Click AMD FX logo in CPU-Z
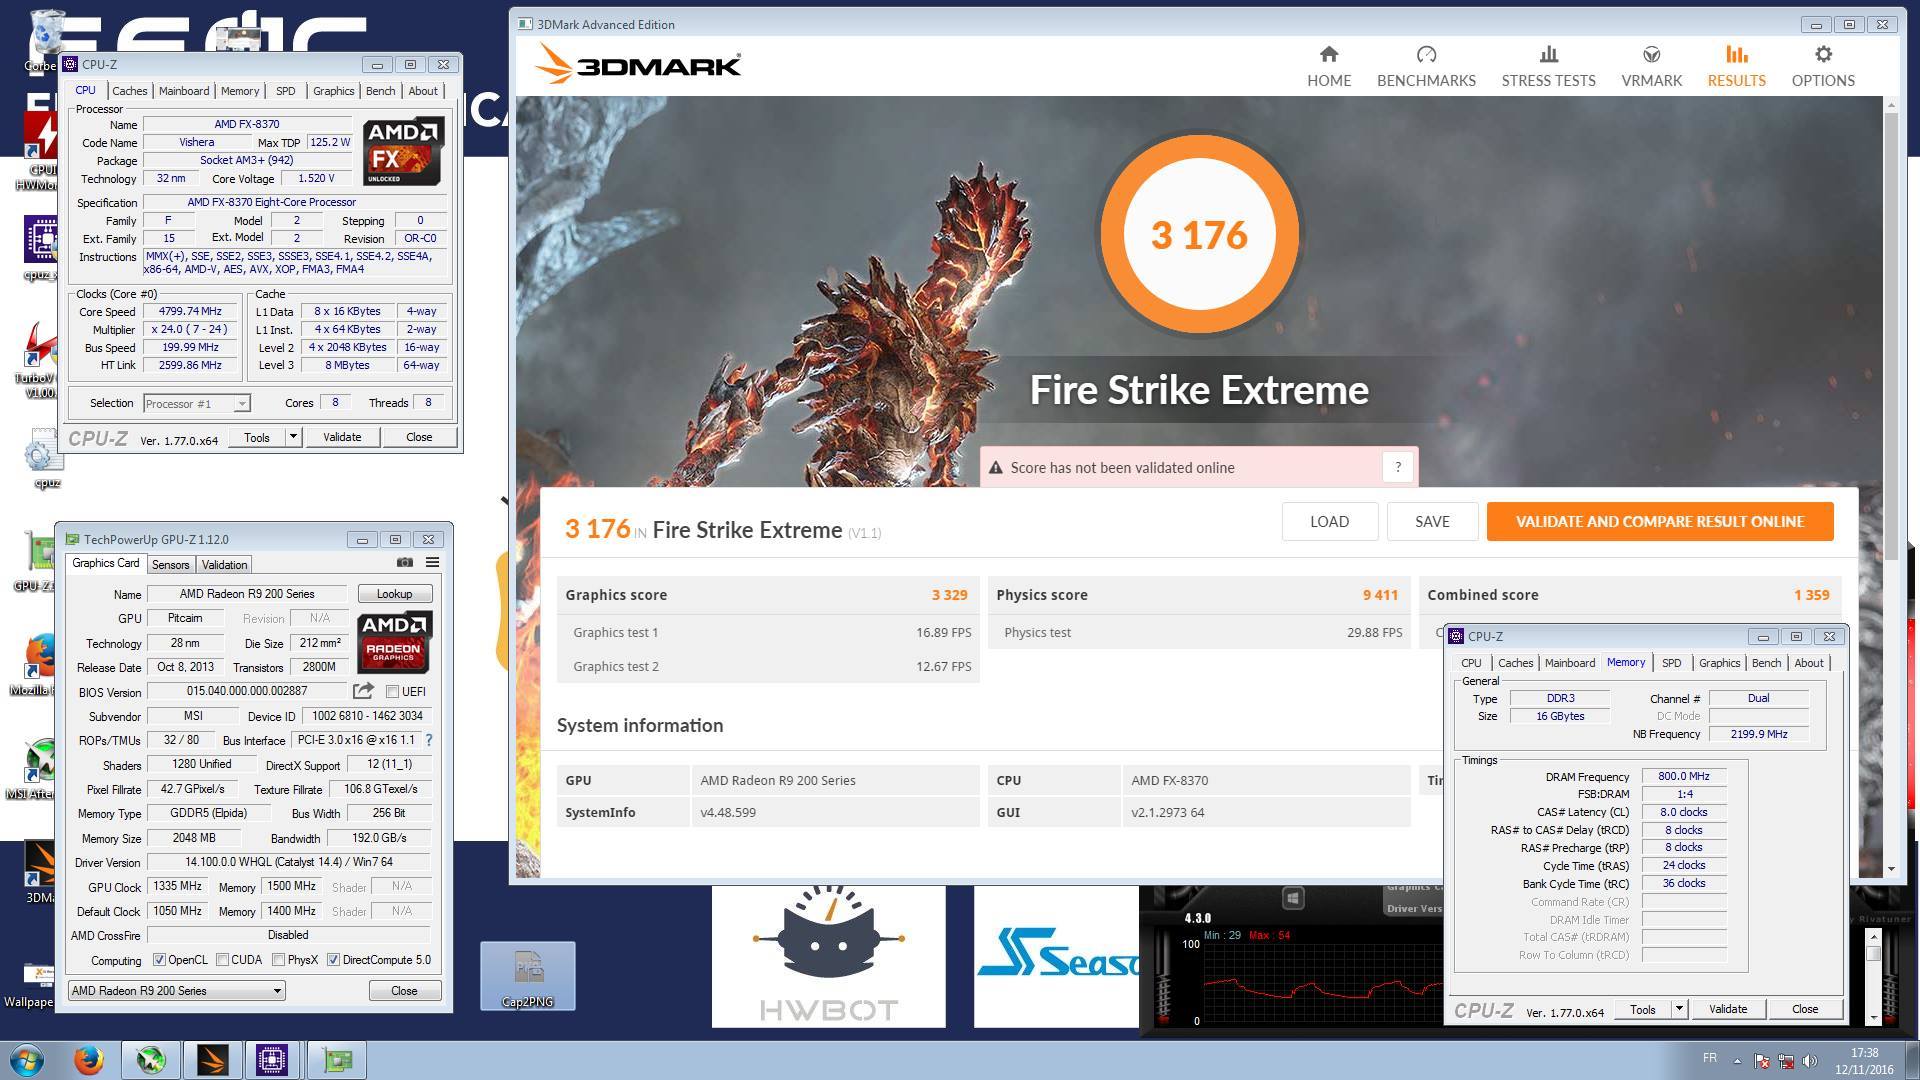Screen dimensions: 1920x1080 pyautogui.click(x=402, y=152)
